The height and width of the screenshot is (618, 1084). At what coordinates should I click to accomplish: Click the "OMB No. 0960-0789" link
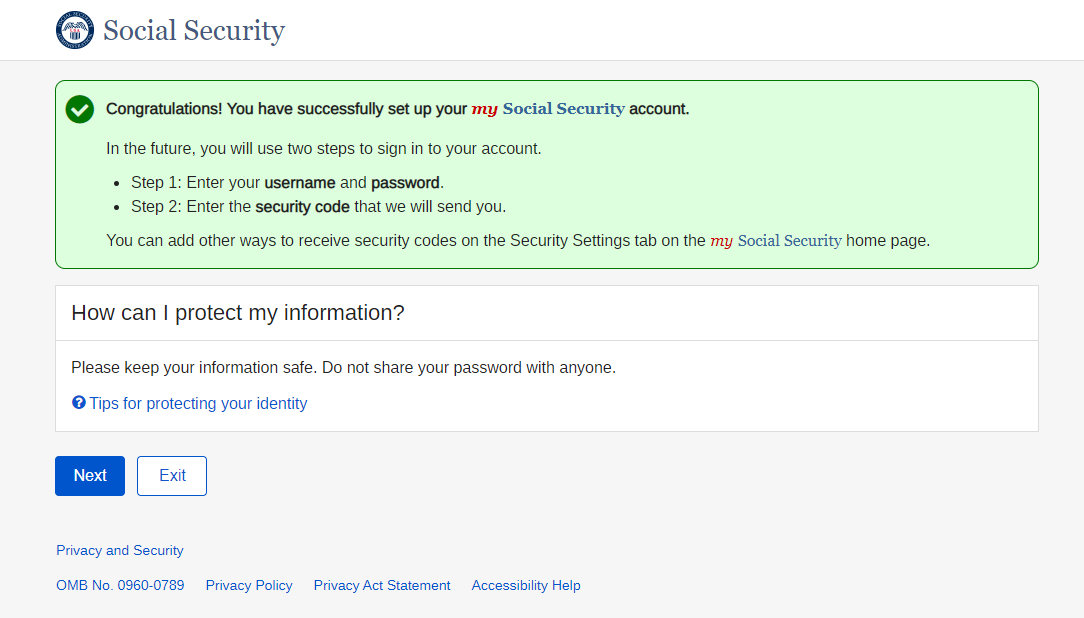[120, 586]
